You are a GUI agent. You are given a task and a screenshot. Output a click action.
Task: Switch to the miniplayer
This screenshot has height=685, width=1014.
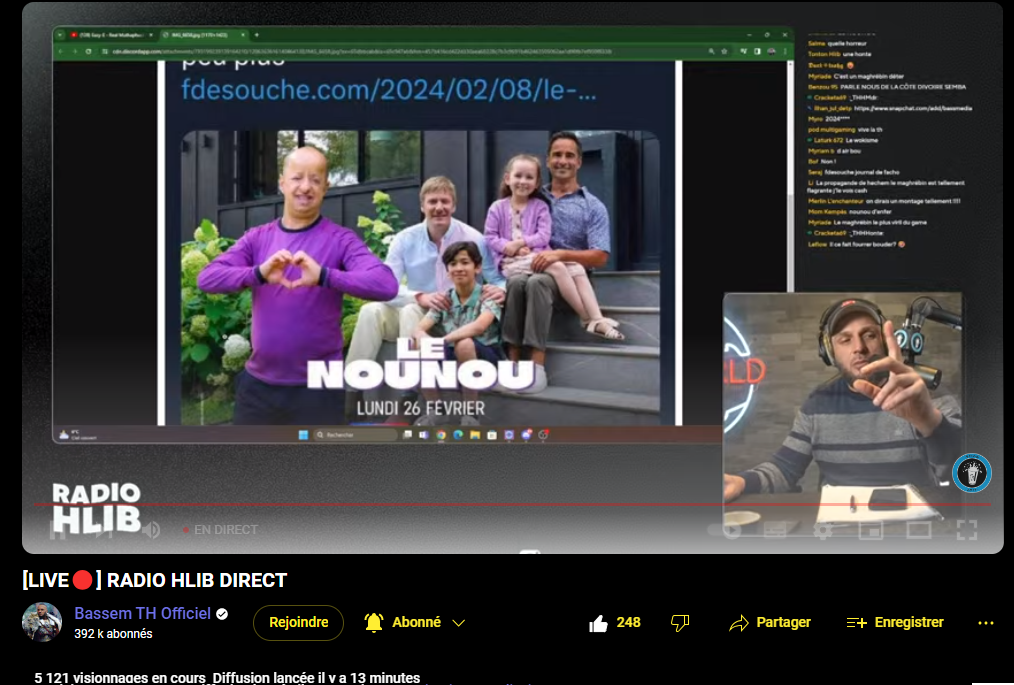click(x=870, y=530)
